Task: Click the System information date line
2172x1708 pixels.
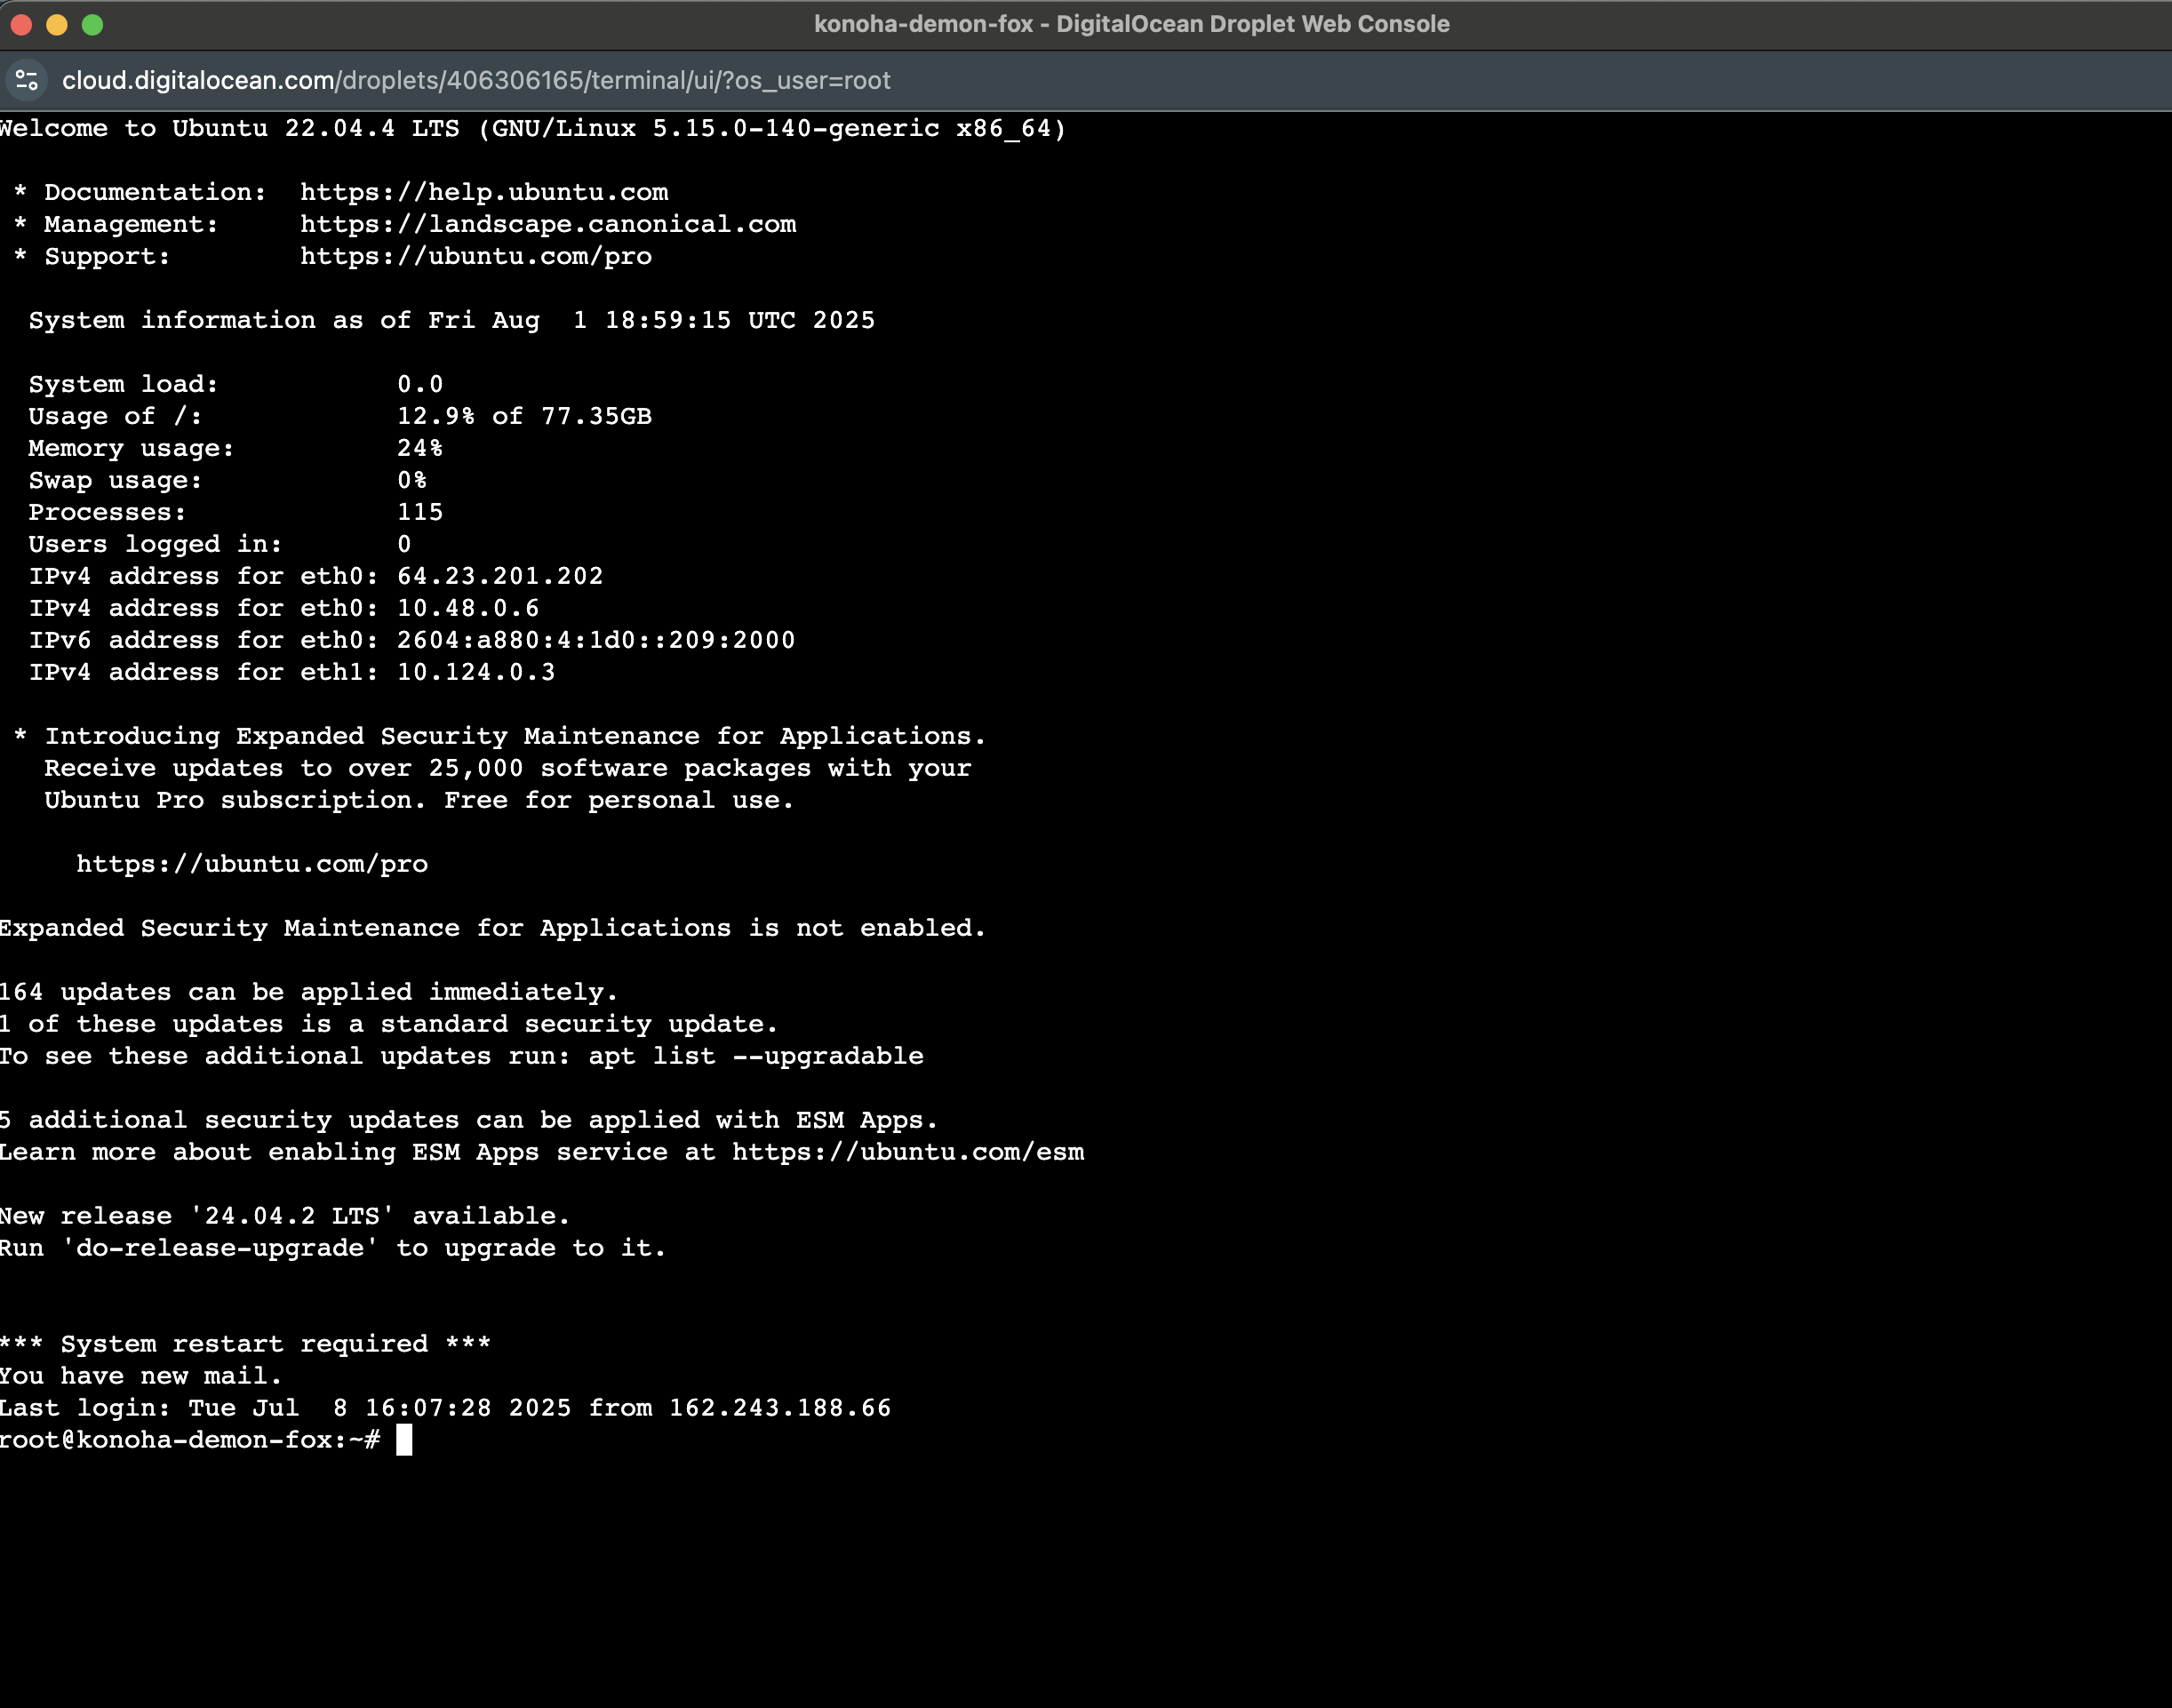Action: click(452, 320)
